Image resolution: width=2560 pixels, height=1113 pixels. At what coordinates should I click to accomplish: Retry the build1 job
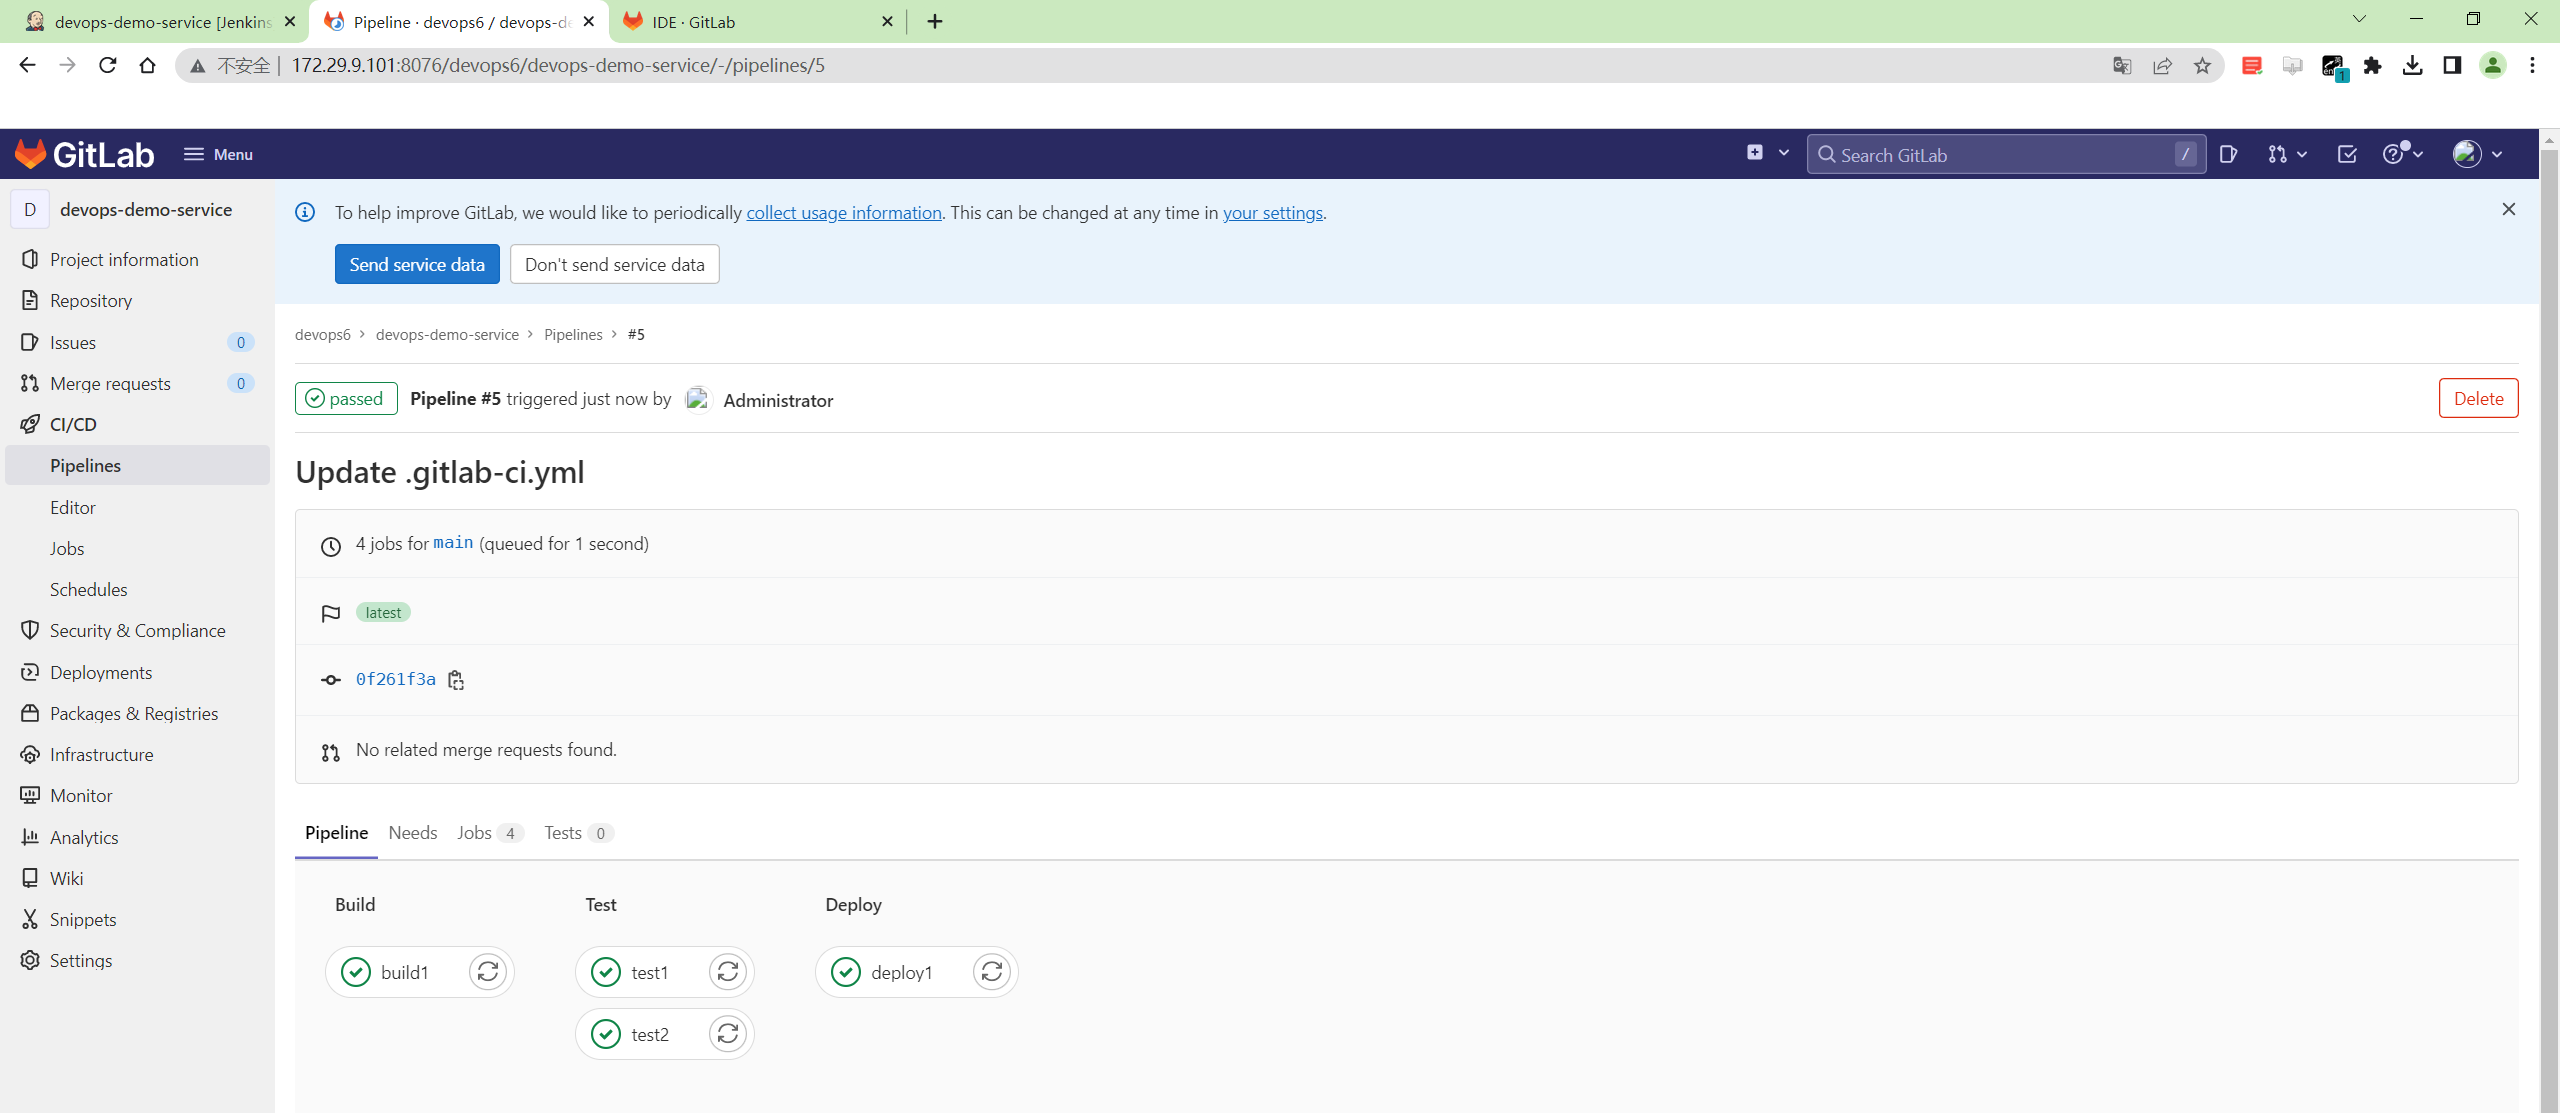coord(488,972)
